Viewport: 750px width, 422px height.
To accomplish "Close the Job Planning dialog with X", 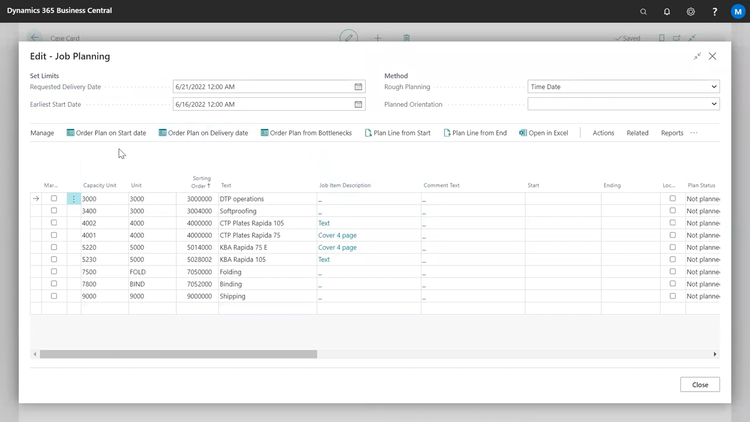I will (713, 56).
